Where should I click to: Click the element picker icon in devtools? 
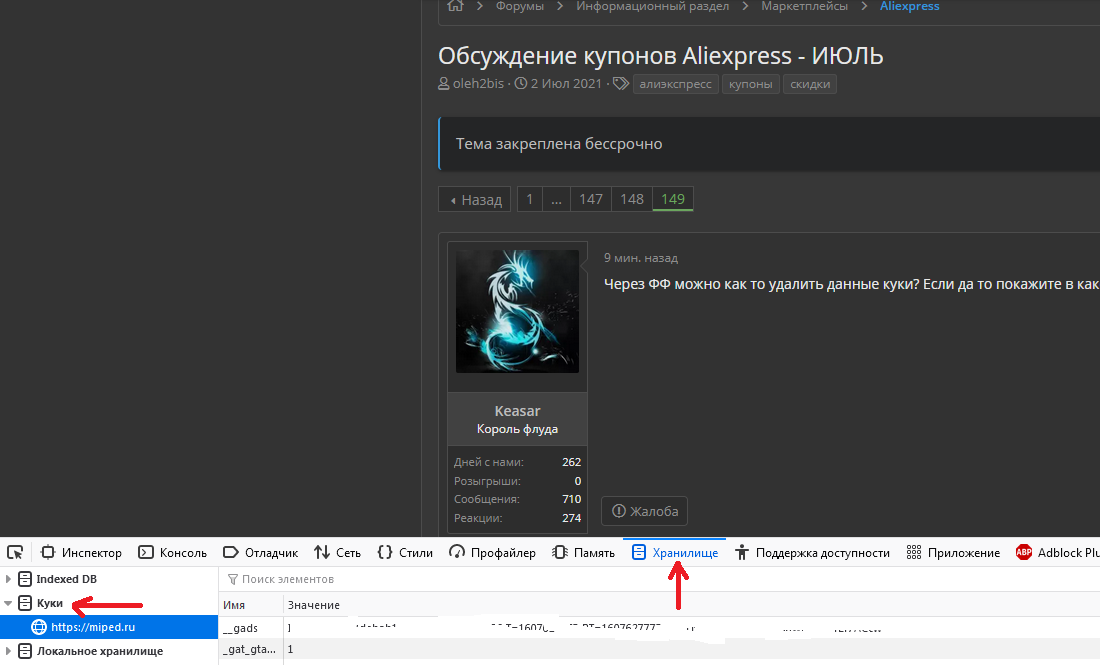(15, 552)
